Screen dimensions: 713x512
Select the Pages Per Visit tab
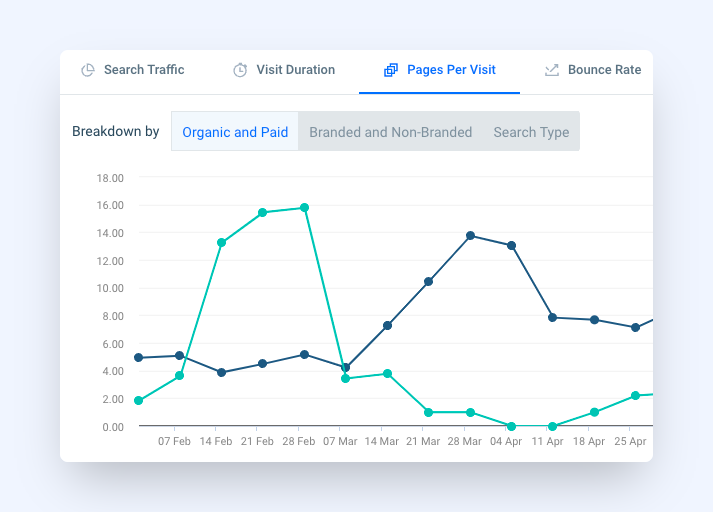tap(439, 70)
